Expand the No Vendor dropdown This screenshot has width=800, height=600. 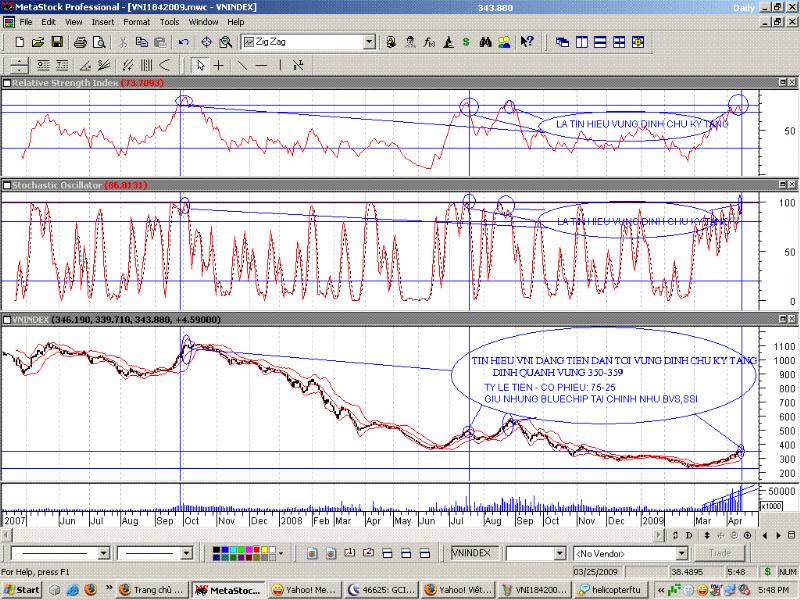682,553
